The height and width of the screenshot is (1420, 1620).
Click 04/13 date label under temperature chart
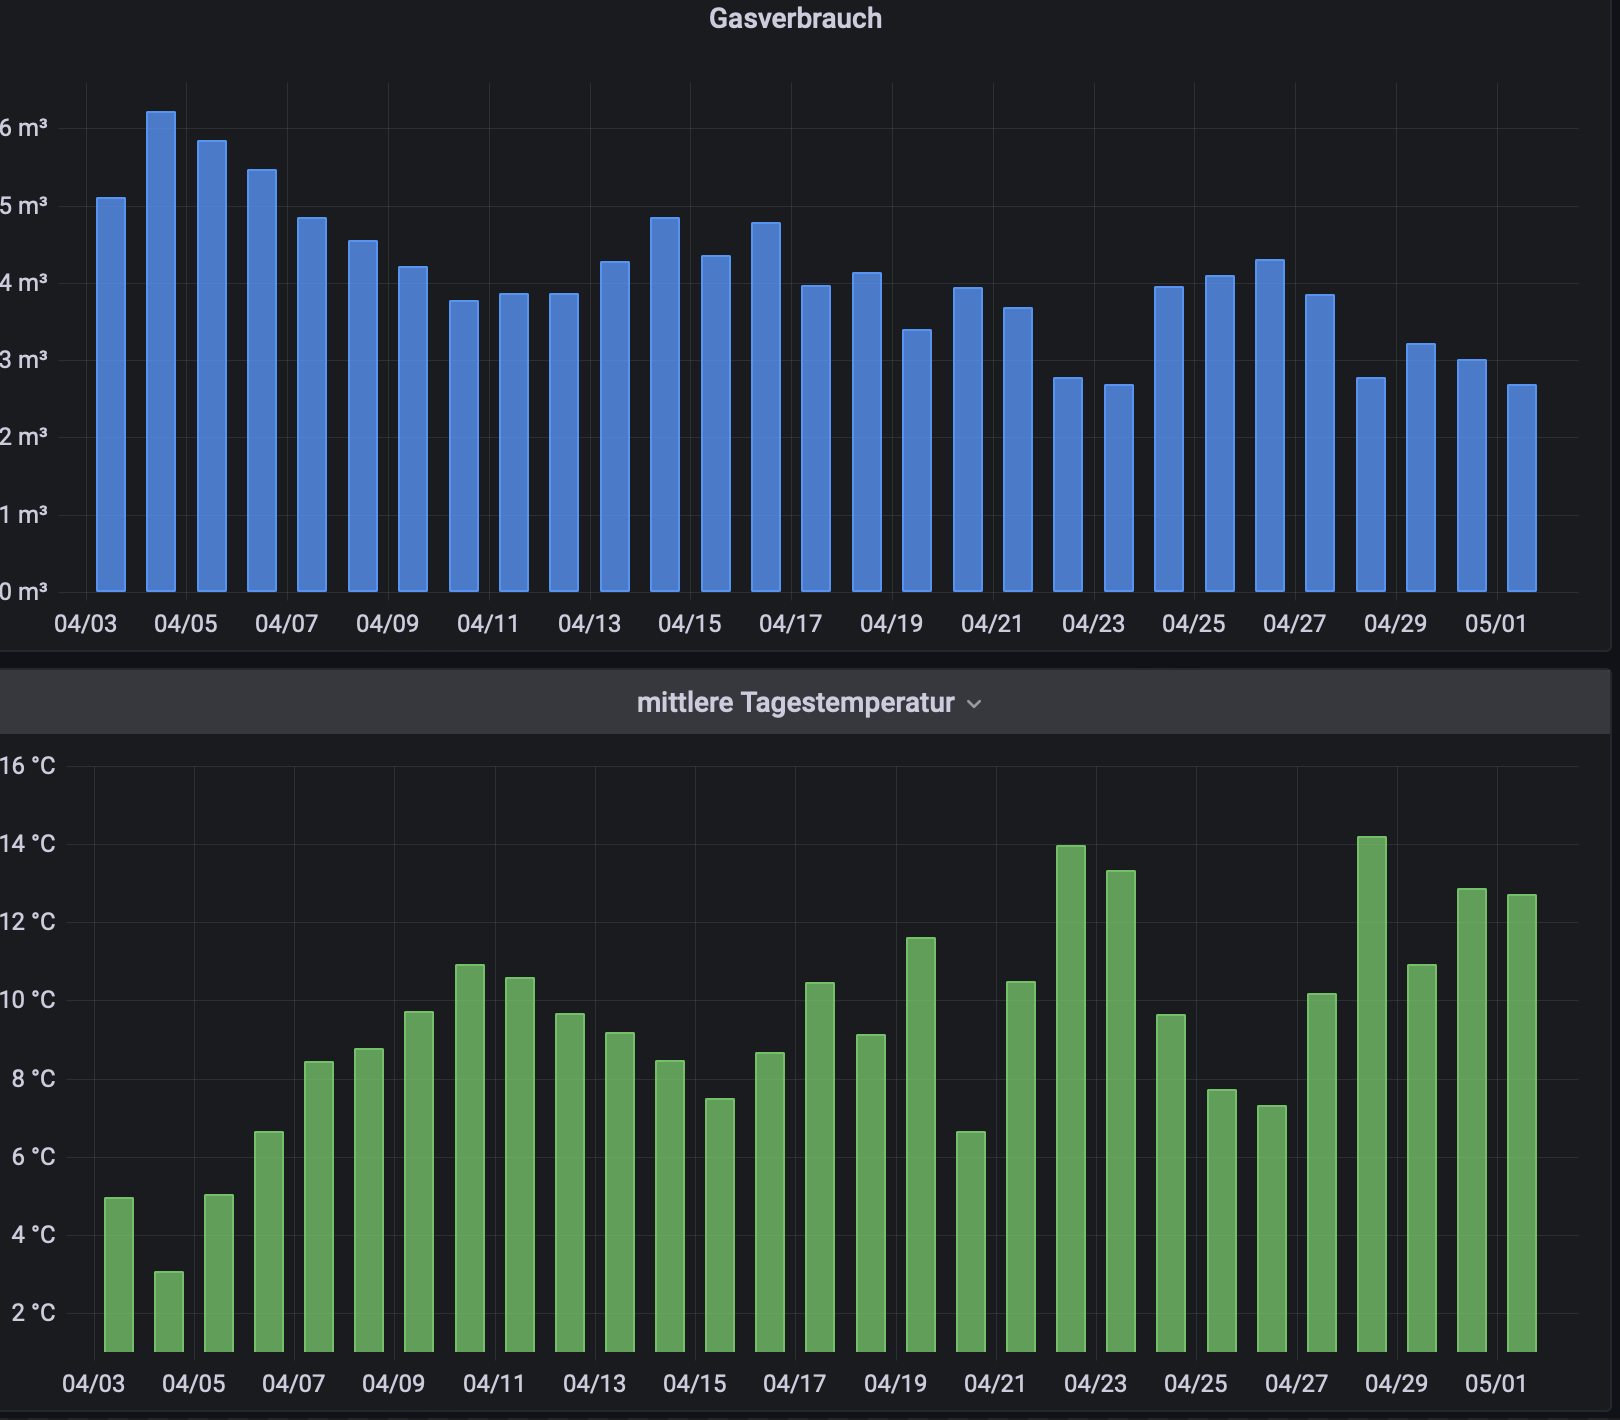pos(594,1384)
